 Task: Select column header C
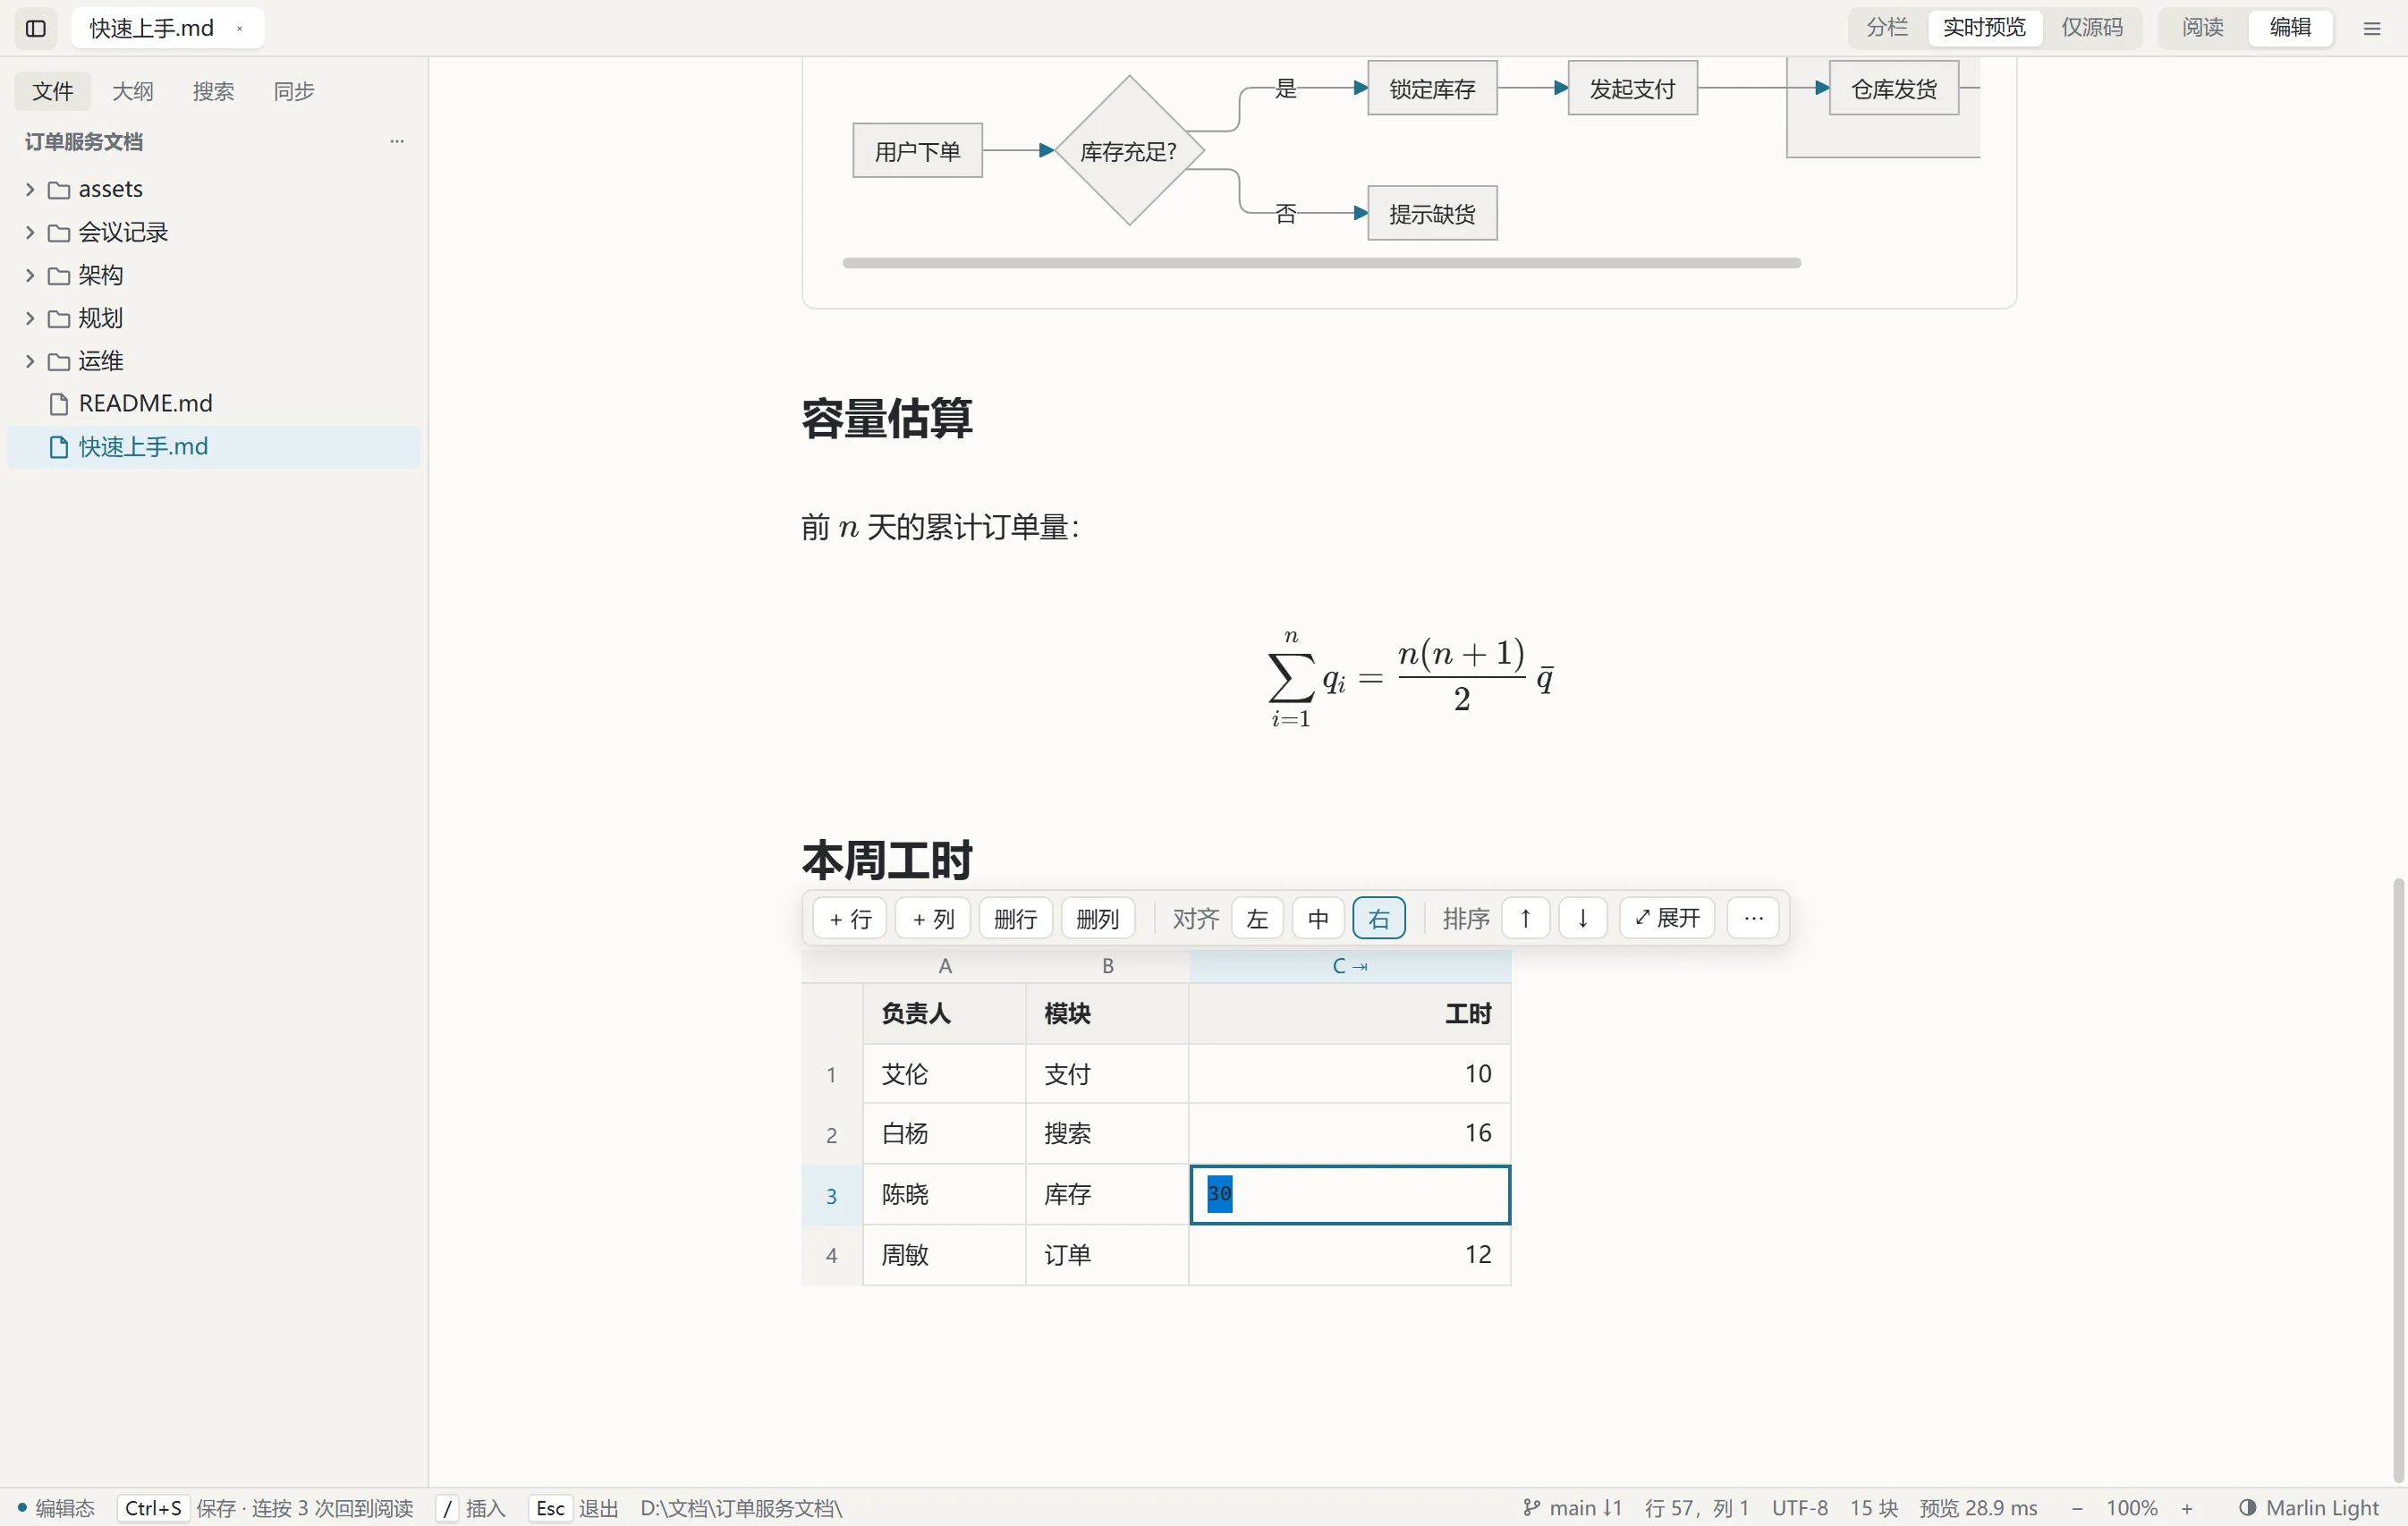coord(1349,966)
